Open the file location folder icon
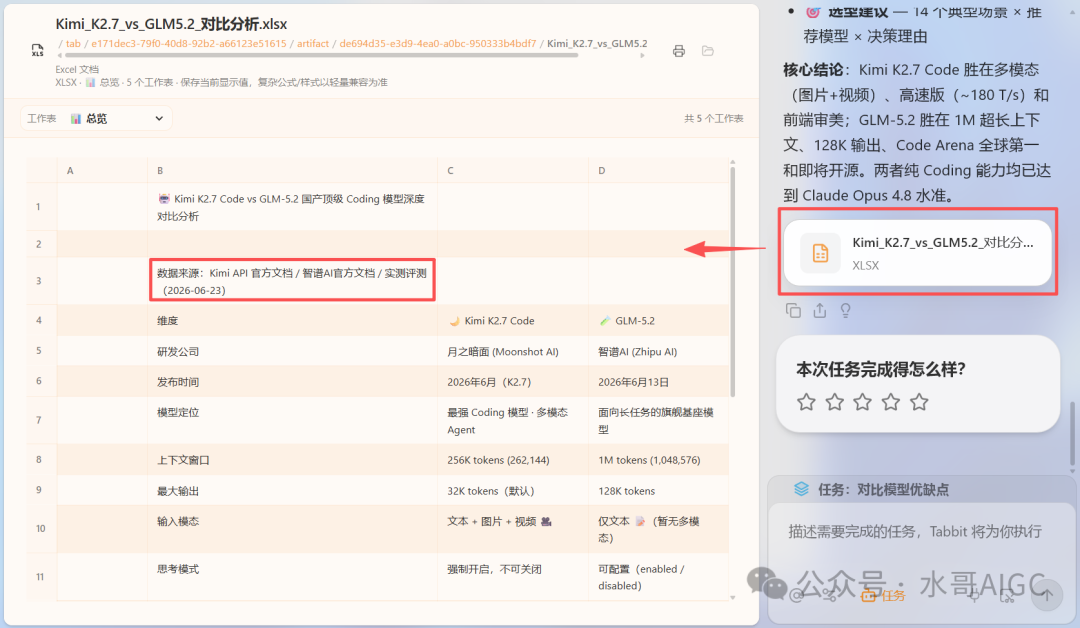Image resolution: width=1080 pixels, height=628 pixels. point(707,51)
